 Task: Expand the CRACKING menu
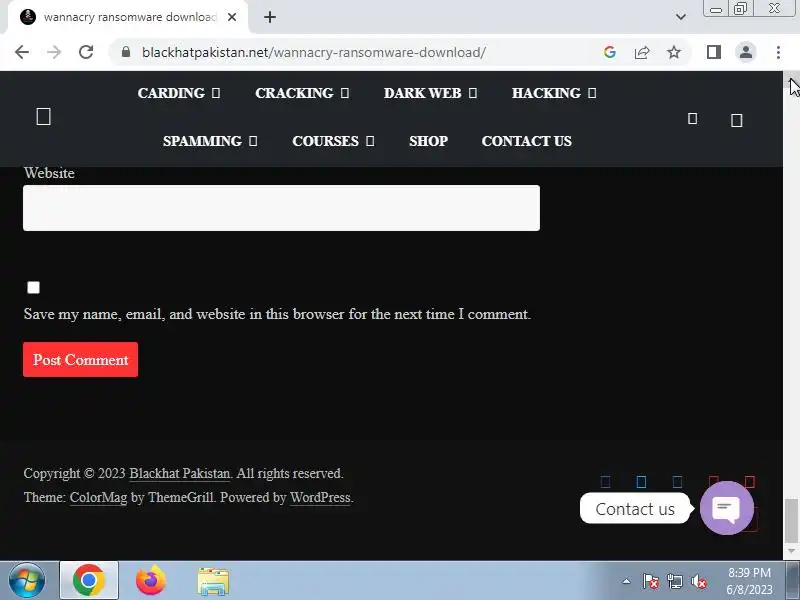coord(302,93)
